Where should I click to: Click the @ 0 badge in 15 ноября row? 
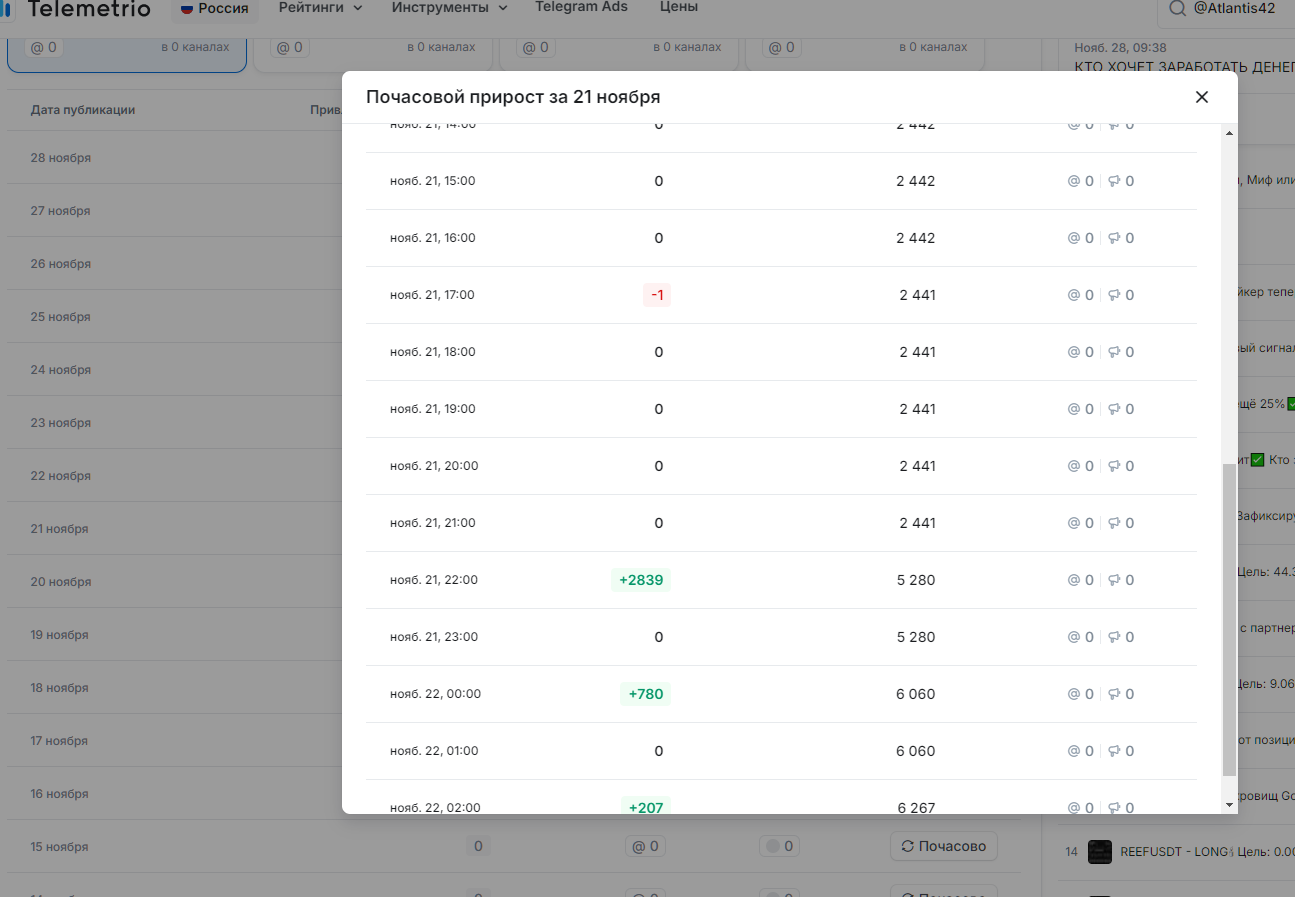[643, 846]
